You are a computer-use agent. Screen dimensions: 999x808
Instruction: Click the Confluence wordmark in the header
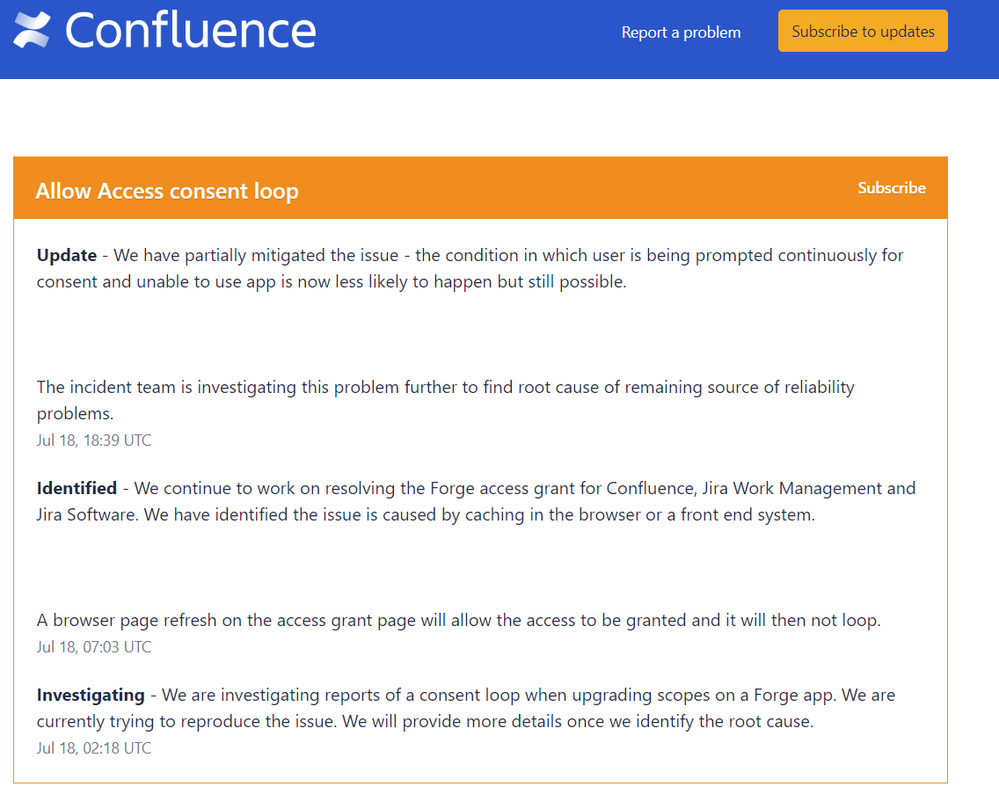point(190,31)
